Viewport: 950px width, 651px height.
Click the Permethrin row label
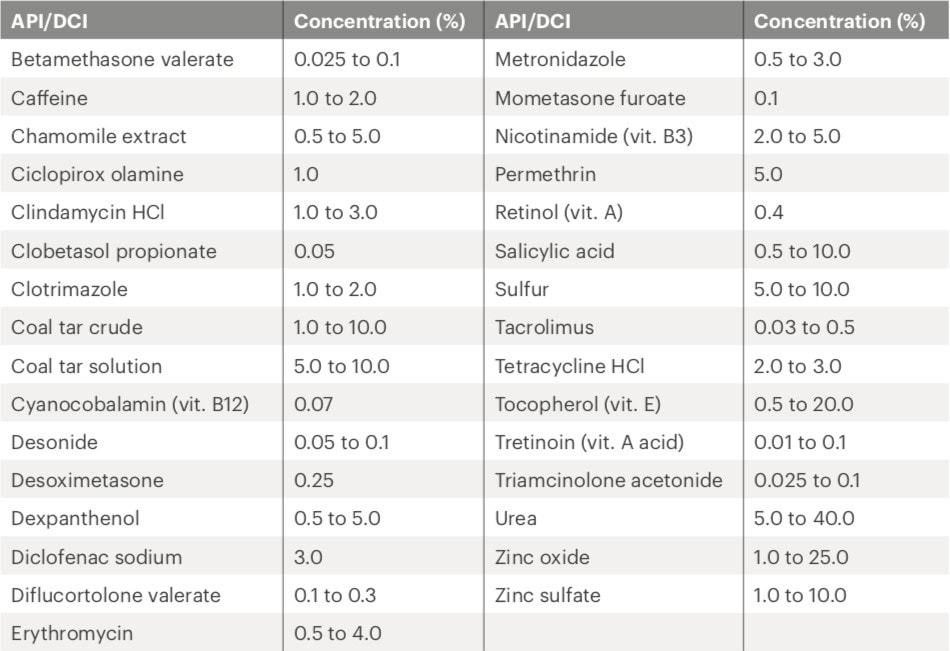(545, 174)
